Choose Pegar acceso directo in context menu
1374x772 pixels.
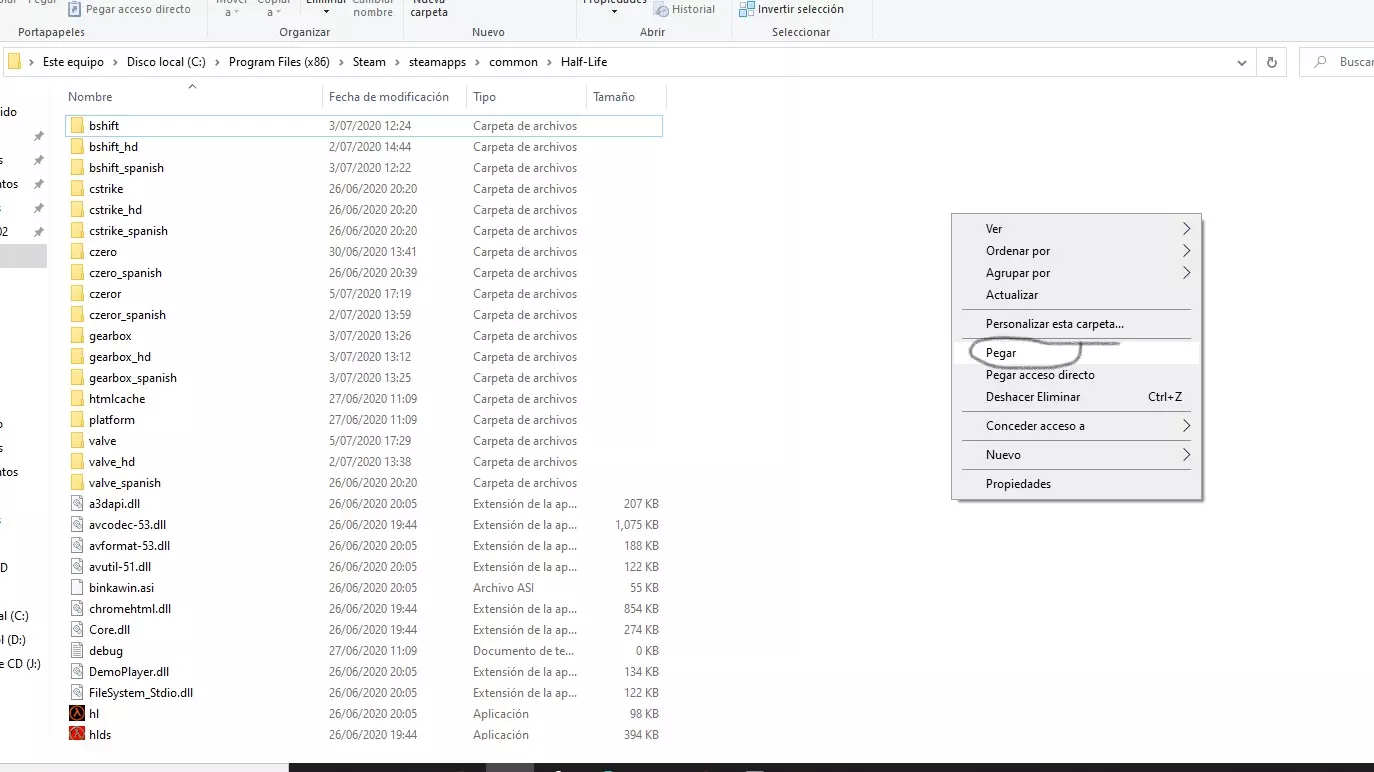(x=1077, y=375)
